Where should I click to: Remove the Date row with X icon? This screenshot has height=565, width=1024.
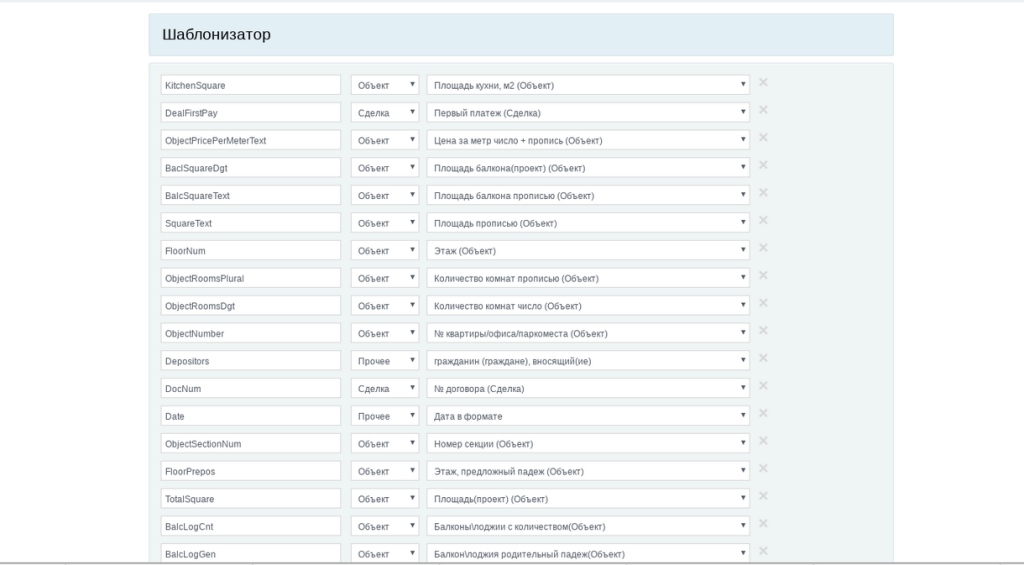[x=763, y=413]
